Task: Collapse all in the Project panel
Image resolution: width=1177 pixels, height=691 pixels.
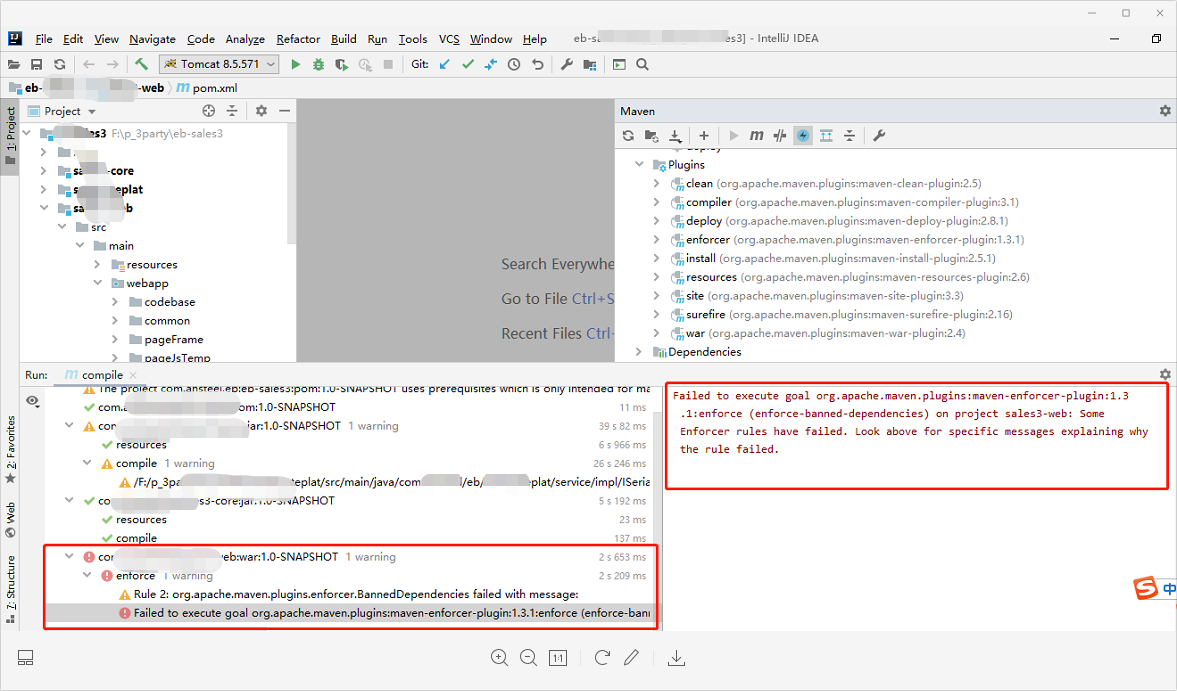Action: 232,111
